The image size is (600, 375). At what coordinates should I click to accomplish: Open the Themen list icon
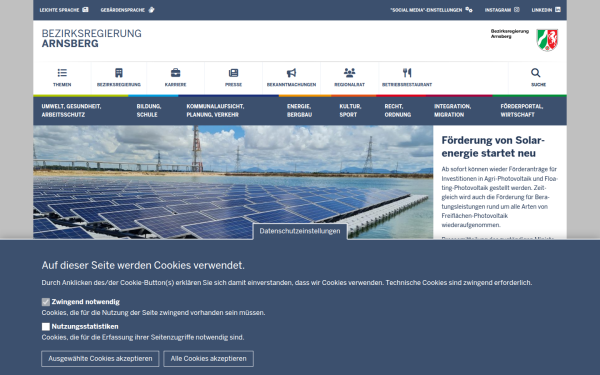(62, 73)
